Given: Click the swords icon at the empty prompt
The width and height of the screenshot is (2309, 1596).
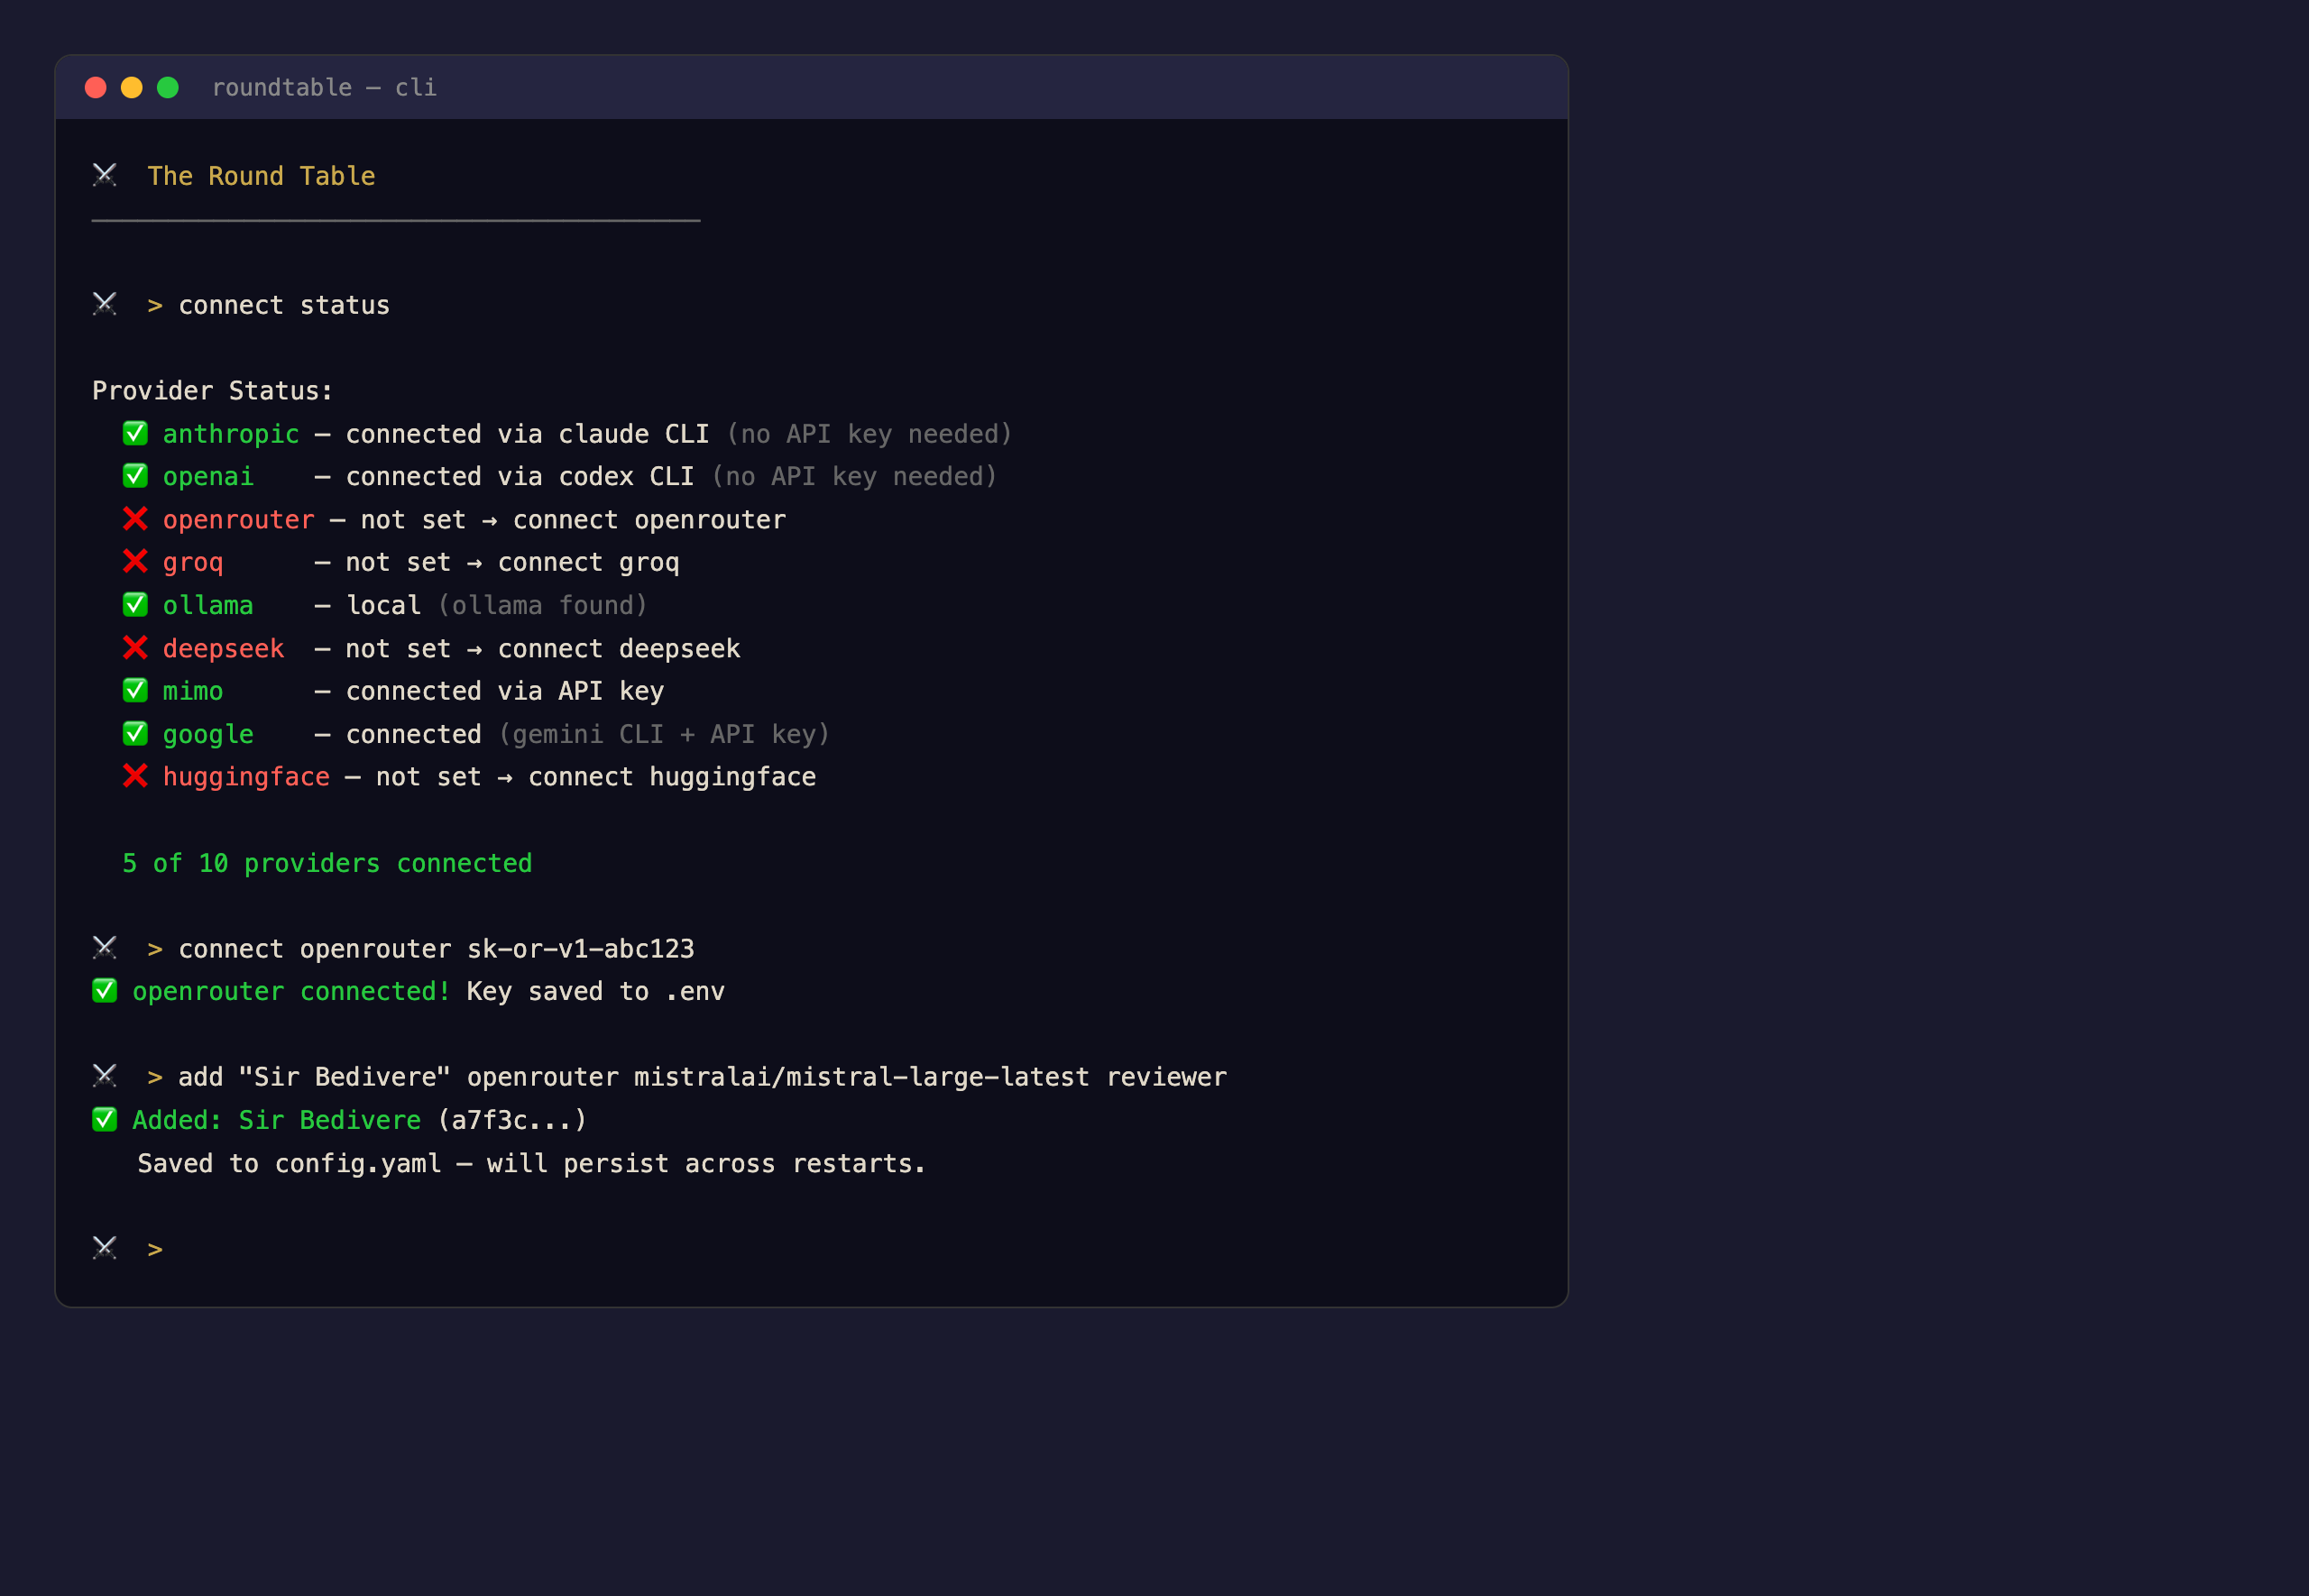Looking at the screenshot, I should point(105,1248).
